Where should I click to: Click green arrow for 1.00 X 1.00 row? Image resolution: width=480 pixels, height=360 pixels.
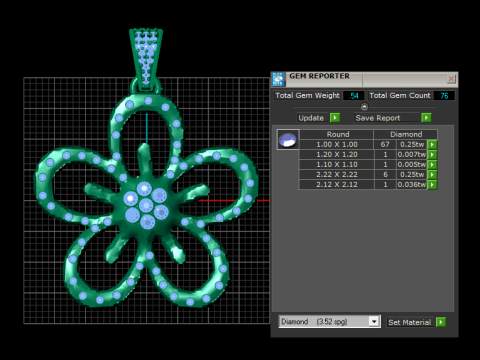(432, 145)
